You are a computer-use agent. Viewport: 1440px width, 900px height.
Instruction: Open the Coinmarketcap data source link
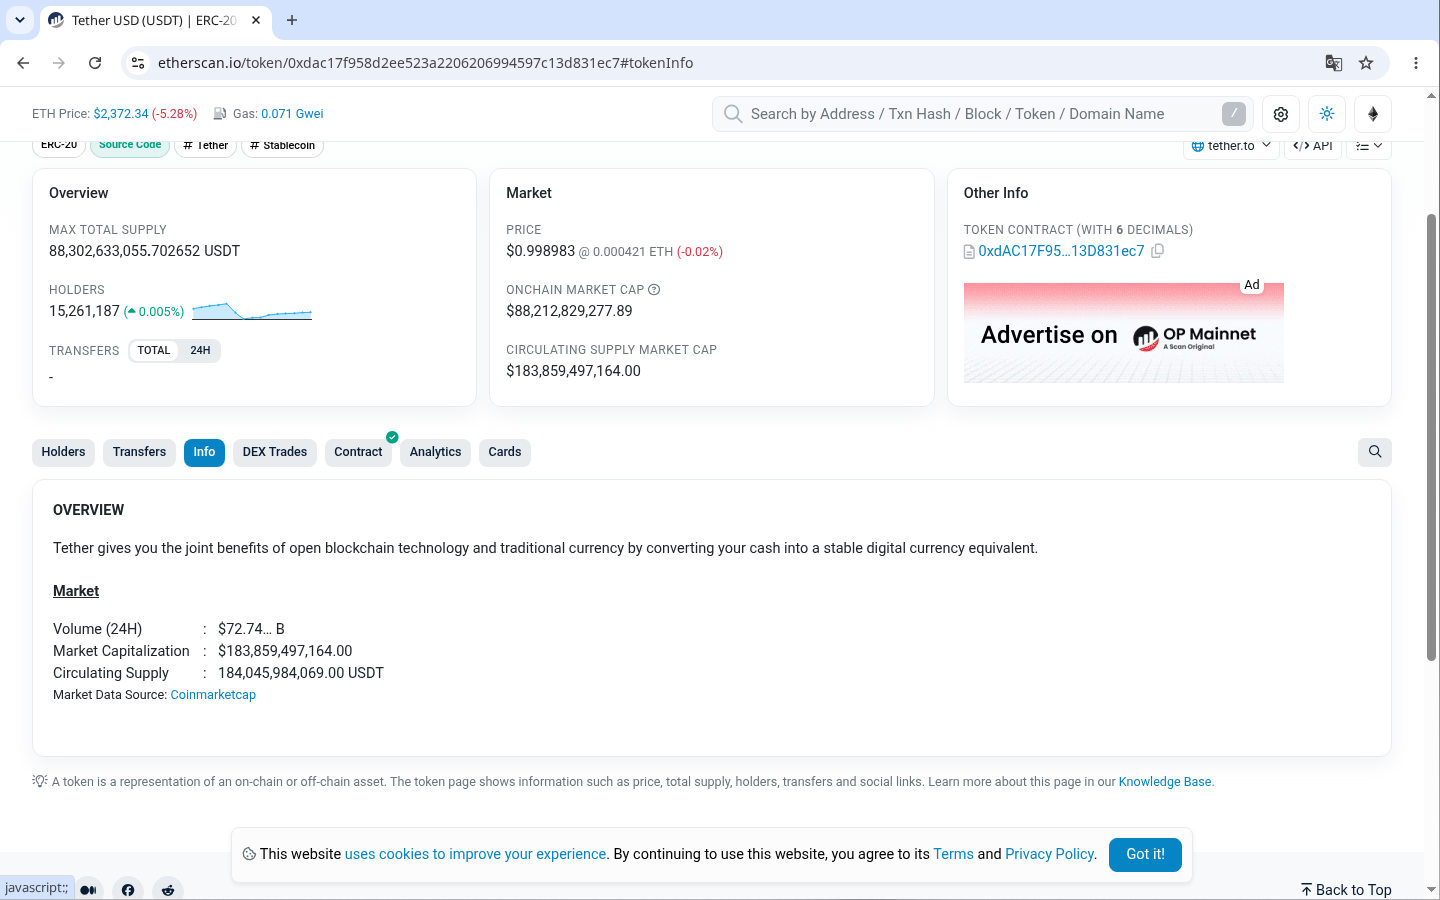(x=213, y=695)
